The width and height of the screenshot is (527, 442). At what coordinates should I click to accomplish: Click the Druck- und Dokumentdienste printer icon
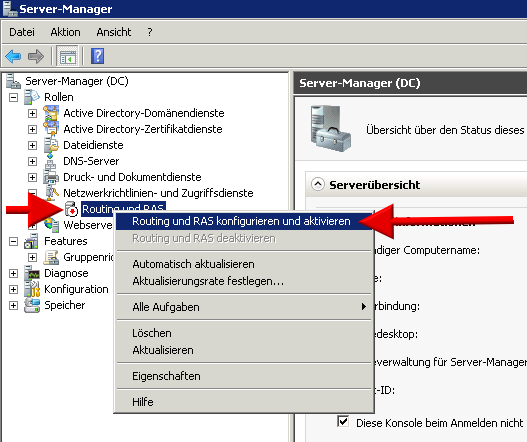tap(51, 177)
